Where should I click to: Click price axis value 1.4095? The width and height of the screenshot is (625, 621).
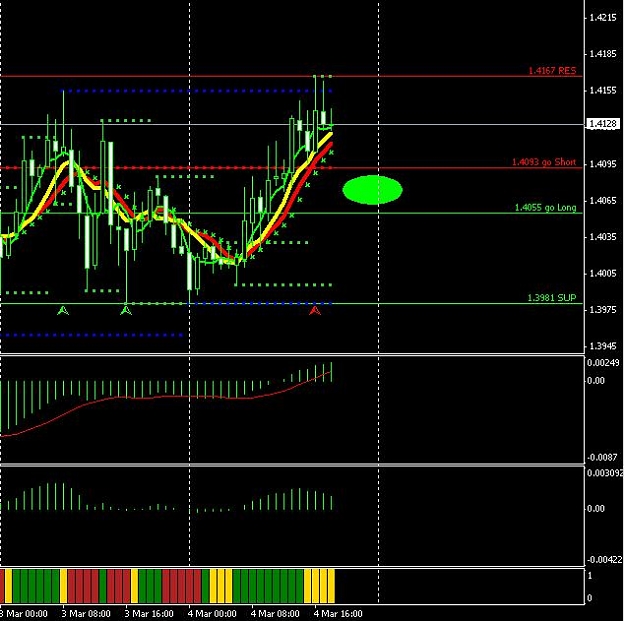pos(602,164)
